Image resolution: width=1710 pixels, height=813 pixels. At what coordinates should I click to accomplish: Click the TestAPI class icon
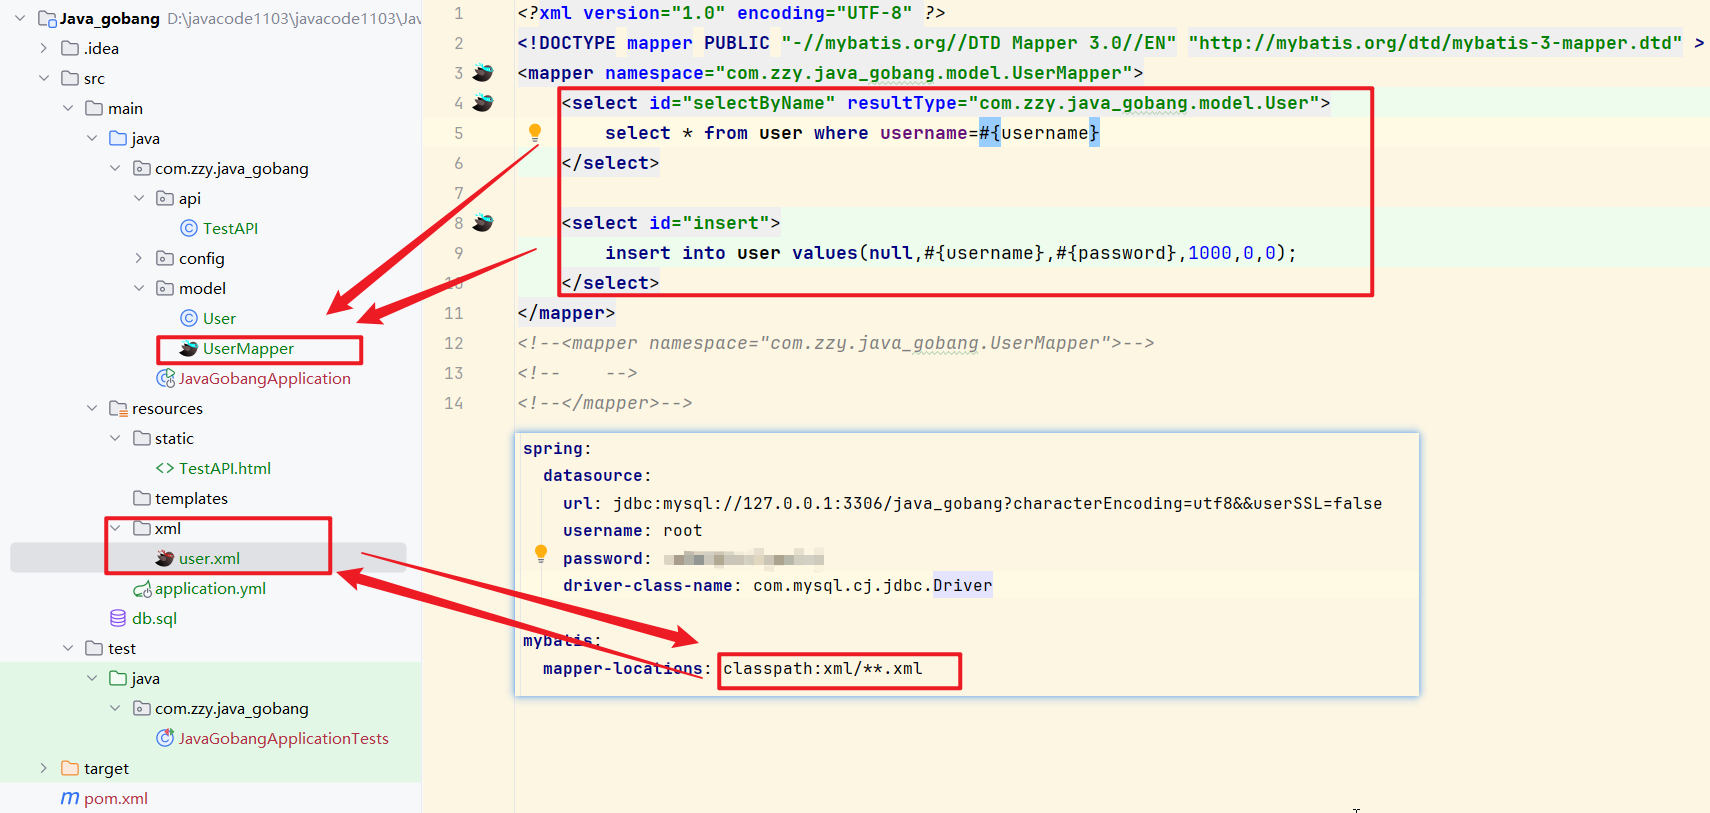[x=188, y=228]
